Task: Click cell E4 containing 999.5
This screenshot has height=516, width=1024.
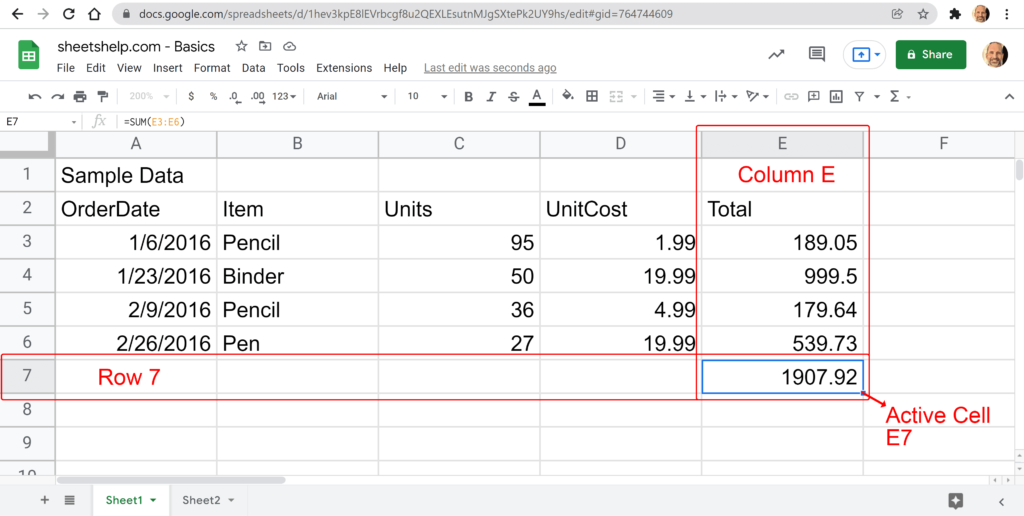Action: [782, 276]
